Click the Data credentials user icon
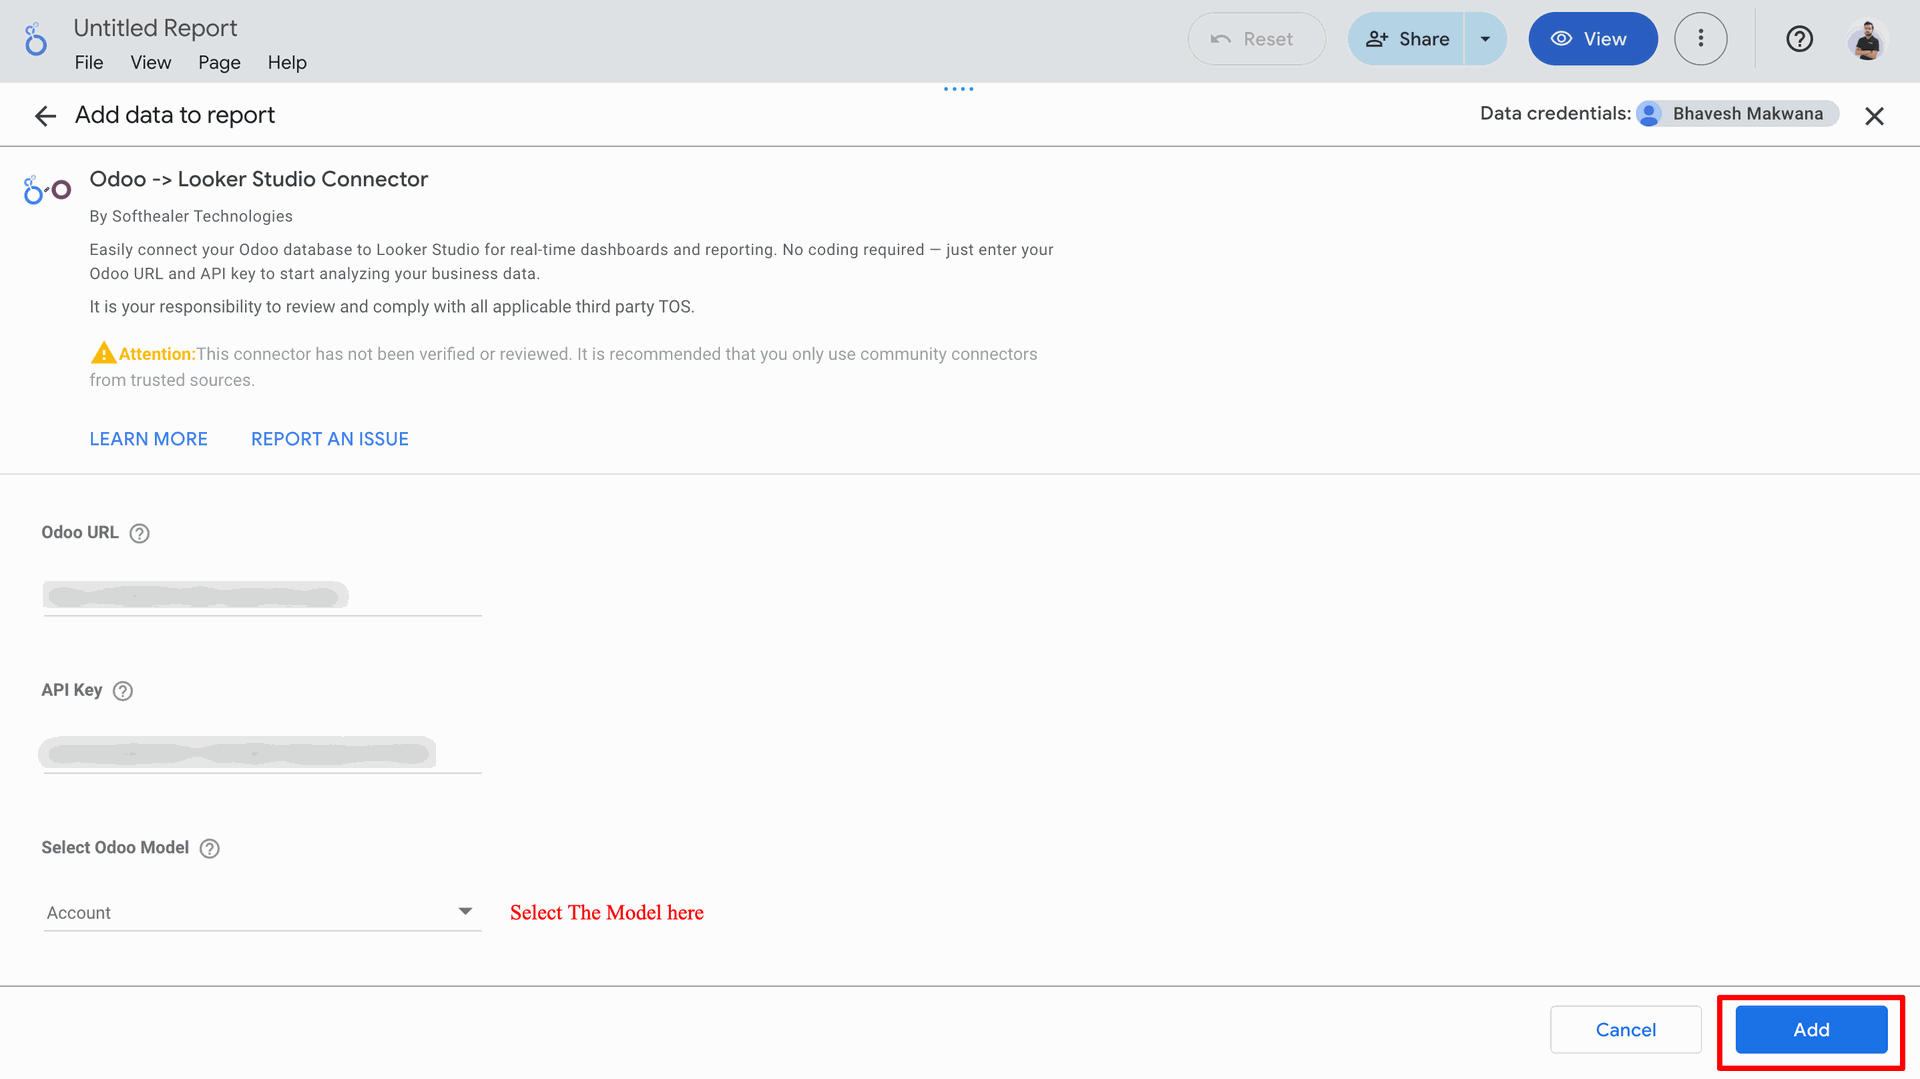Viewport: 1920px width, 1079px height. tap(1650, 114)
